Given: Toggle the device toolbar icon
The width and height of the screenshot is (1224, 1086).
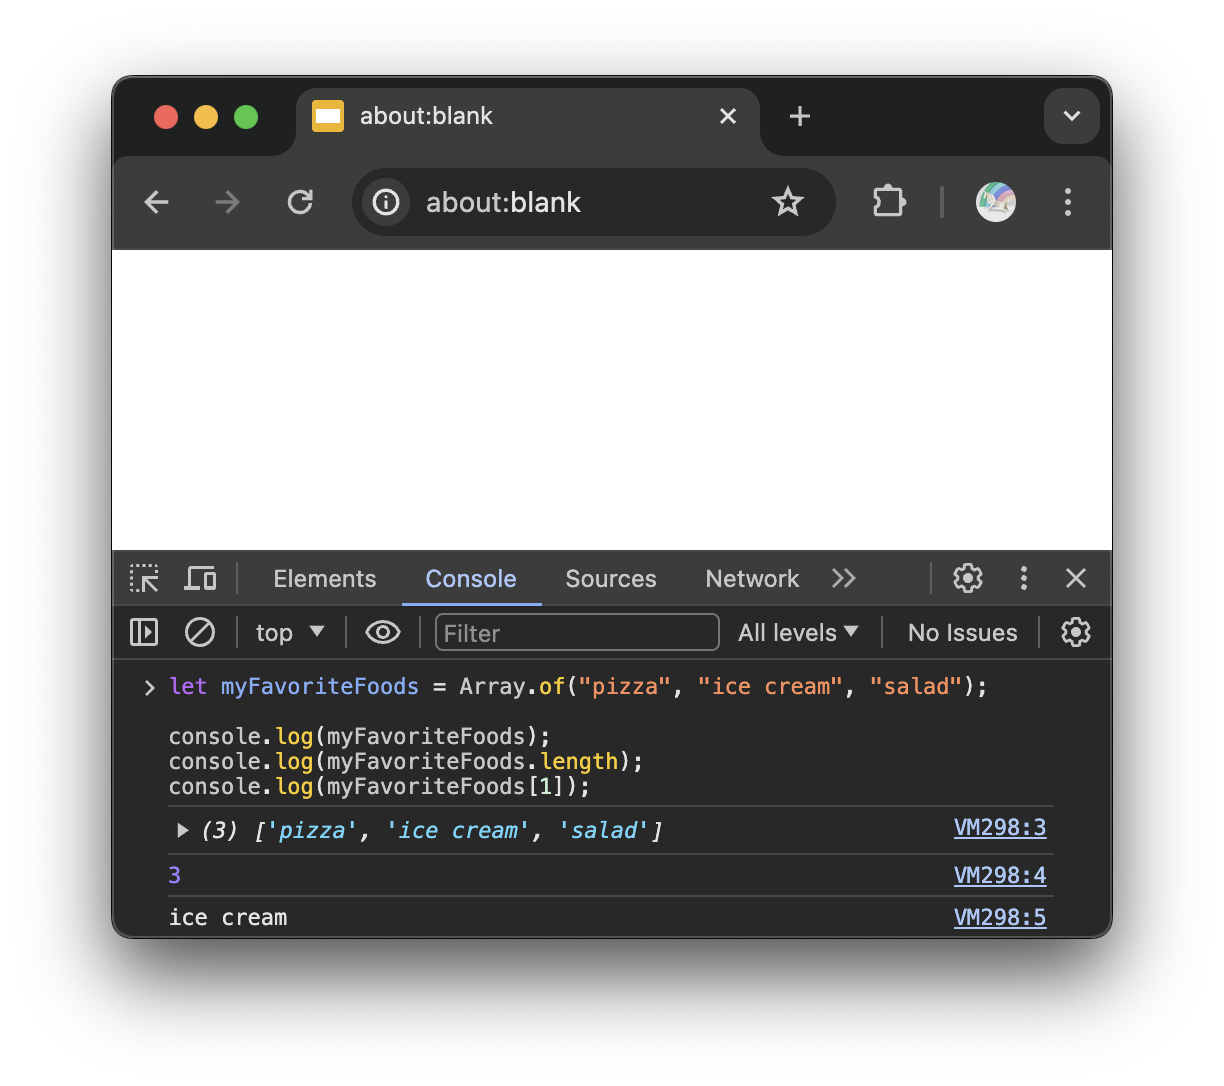Looking at the screenshot, I should tap(201, 578).
